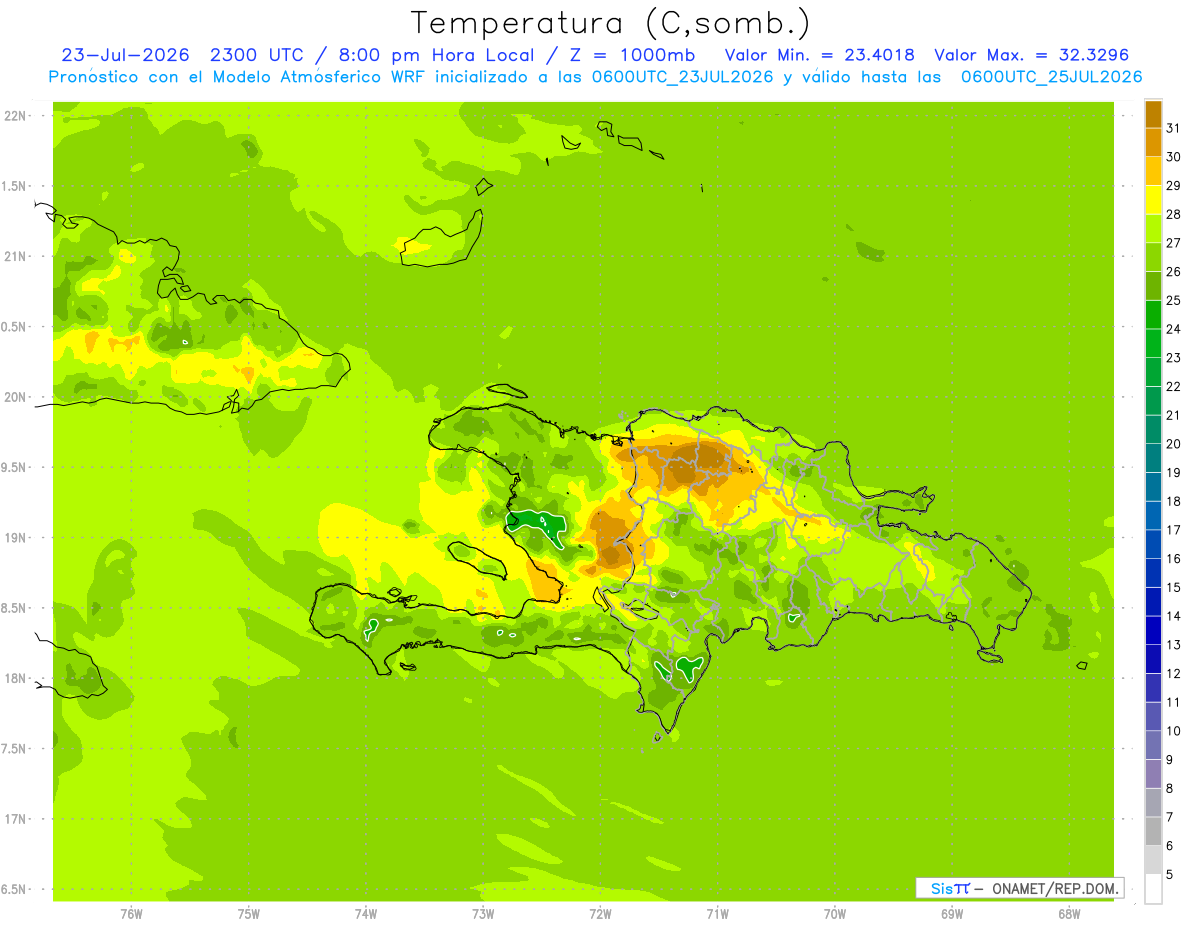The image size is (1200, 927).
Task: Click the '17N' latitude axis label
Action: (17, 819)
